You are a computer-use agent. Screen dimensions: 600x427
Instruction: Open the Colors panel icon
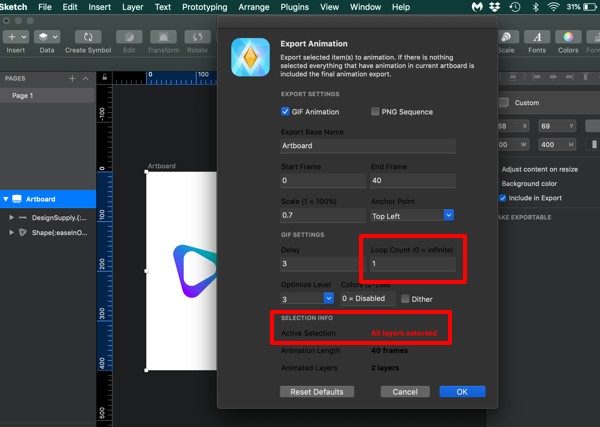coord(568,37)
